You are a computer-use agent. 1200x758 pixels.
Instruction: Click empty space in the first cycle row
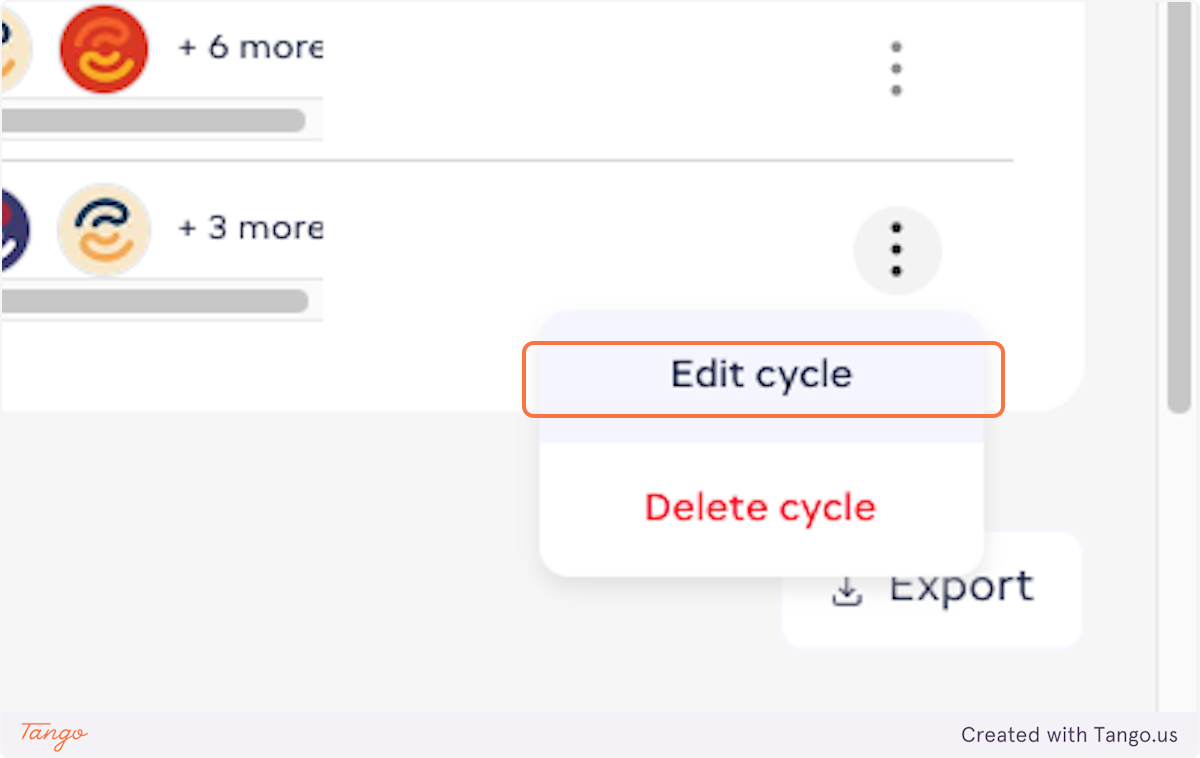pos(600,70)
